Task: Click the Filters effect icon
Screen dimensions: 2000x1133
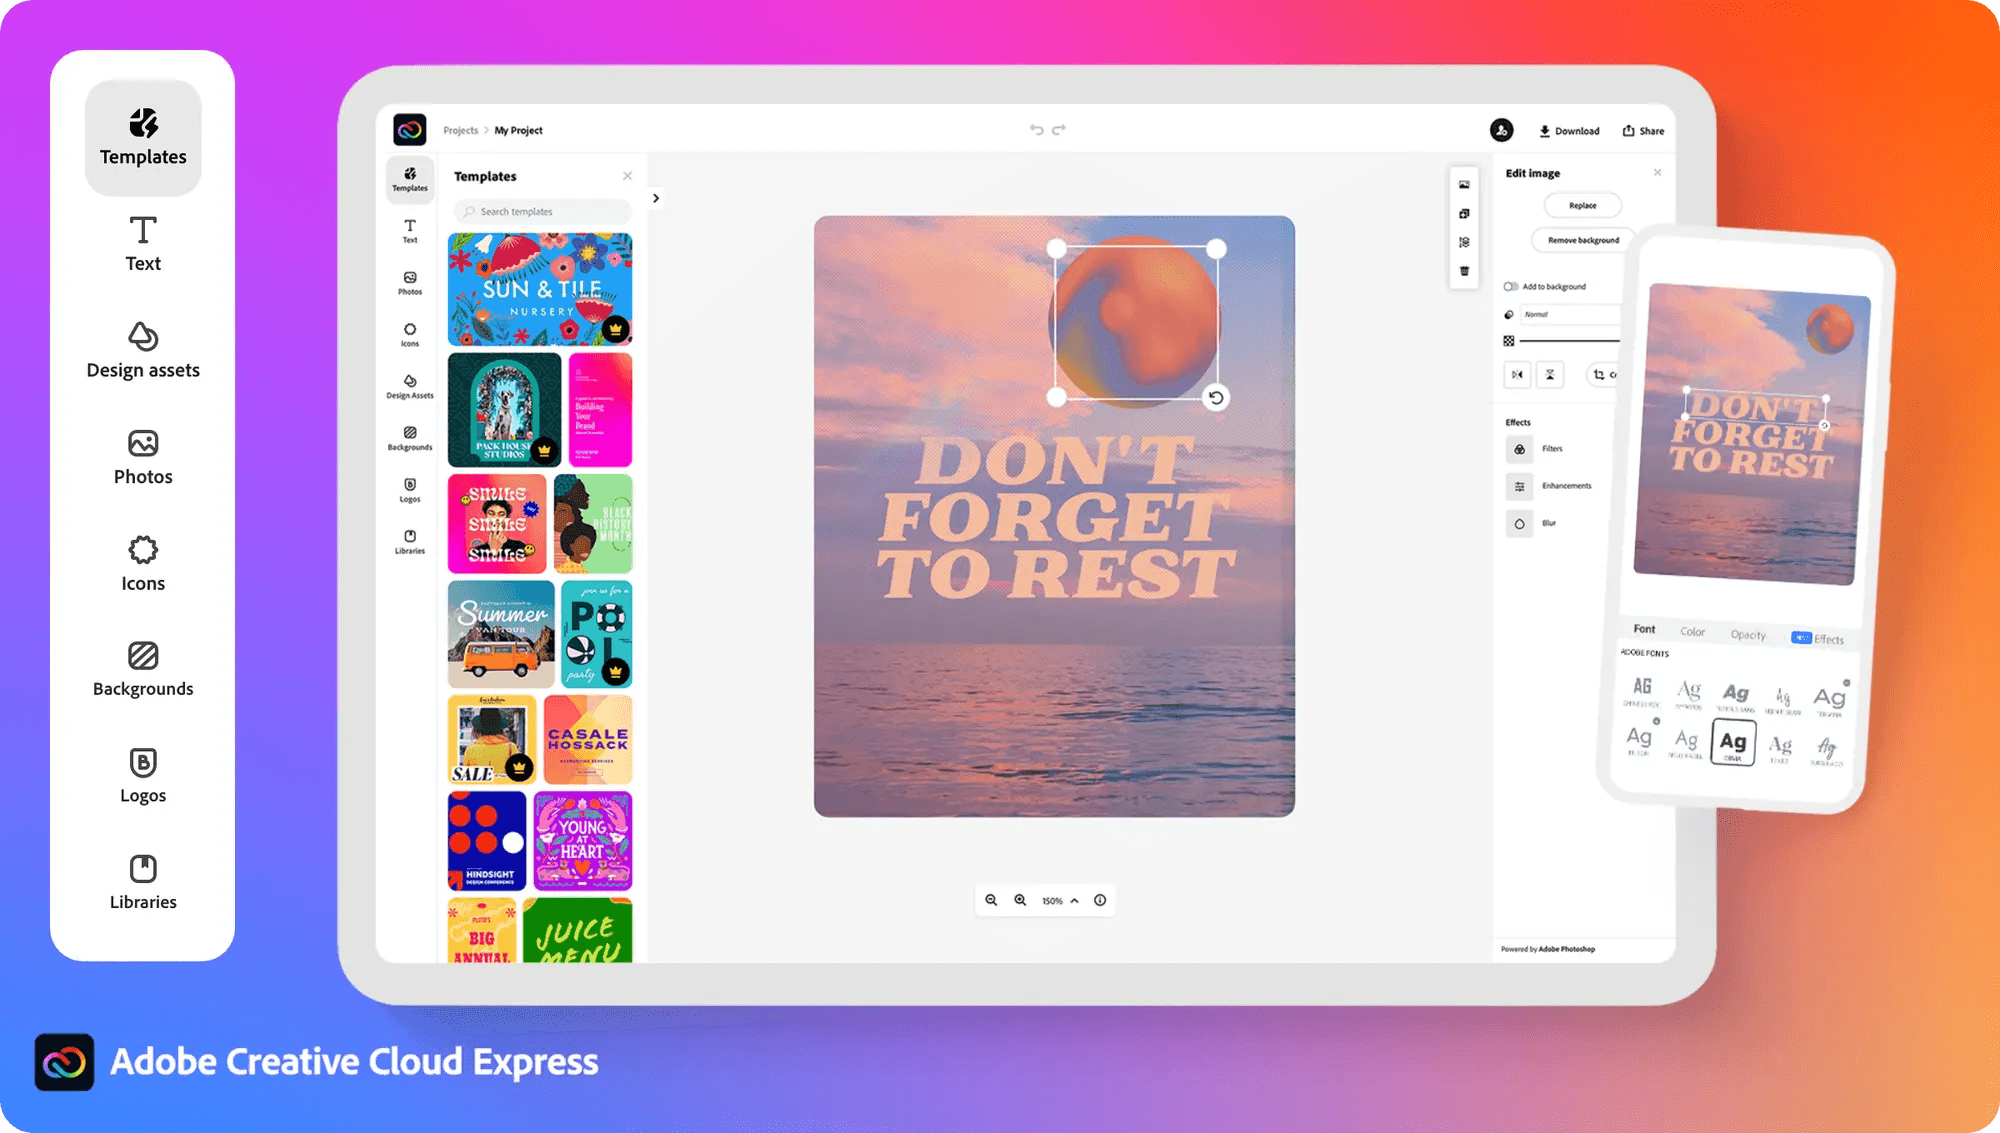Action: 1520,449
